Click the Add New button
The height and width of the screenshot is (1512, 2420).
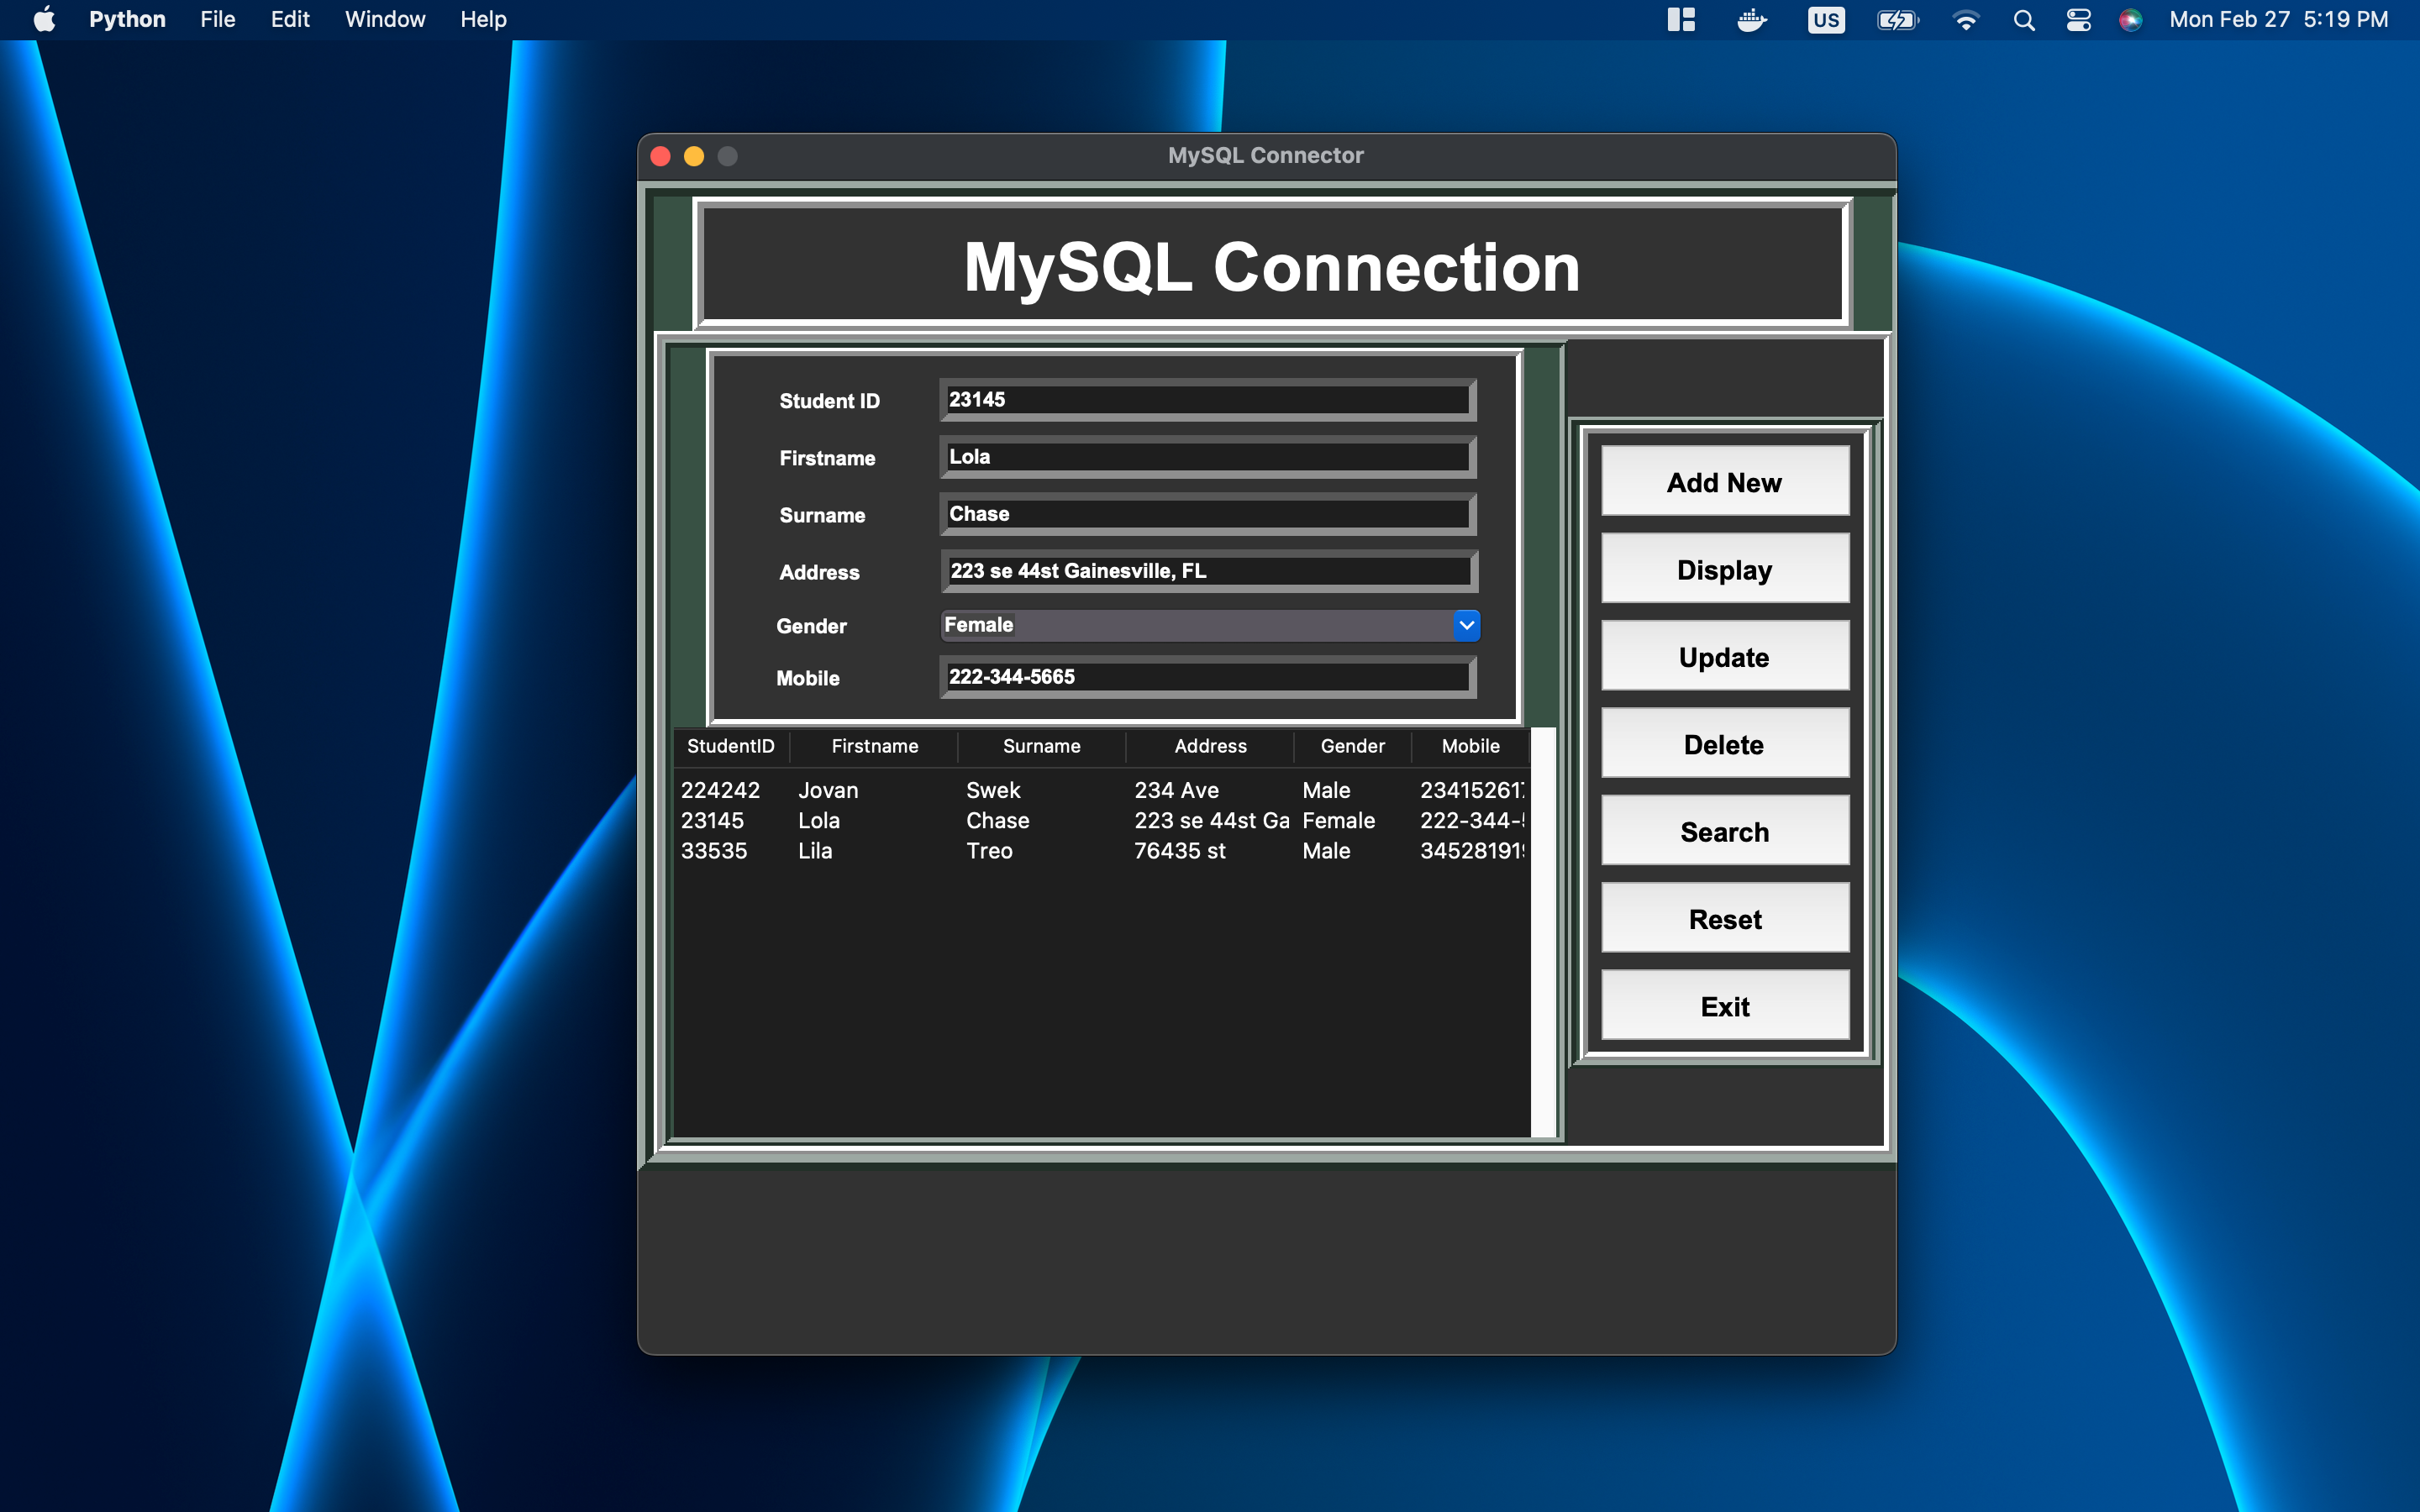(1724, 481)
